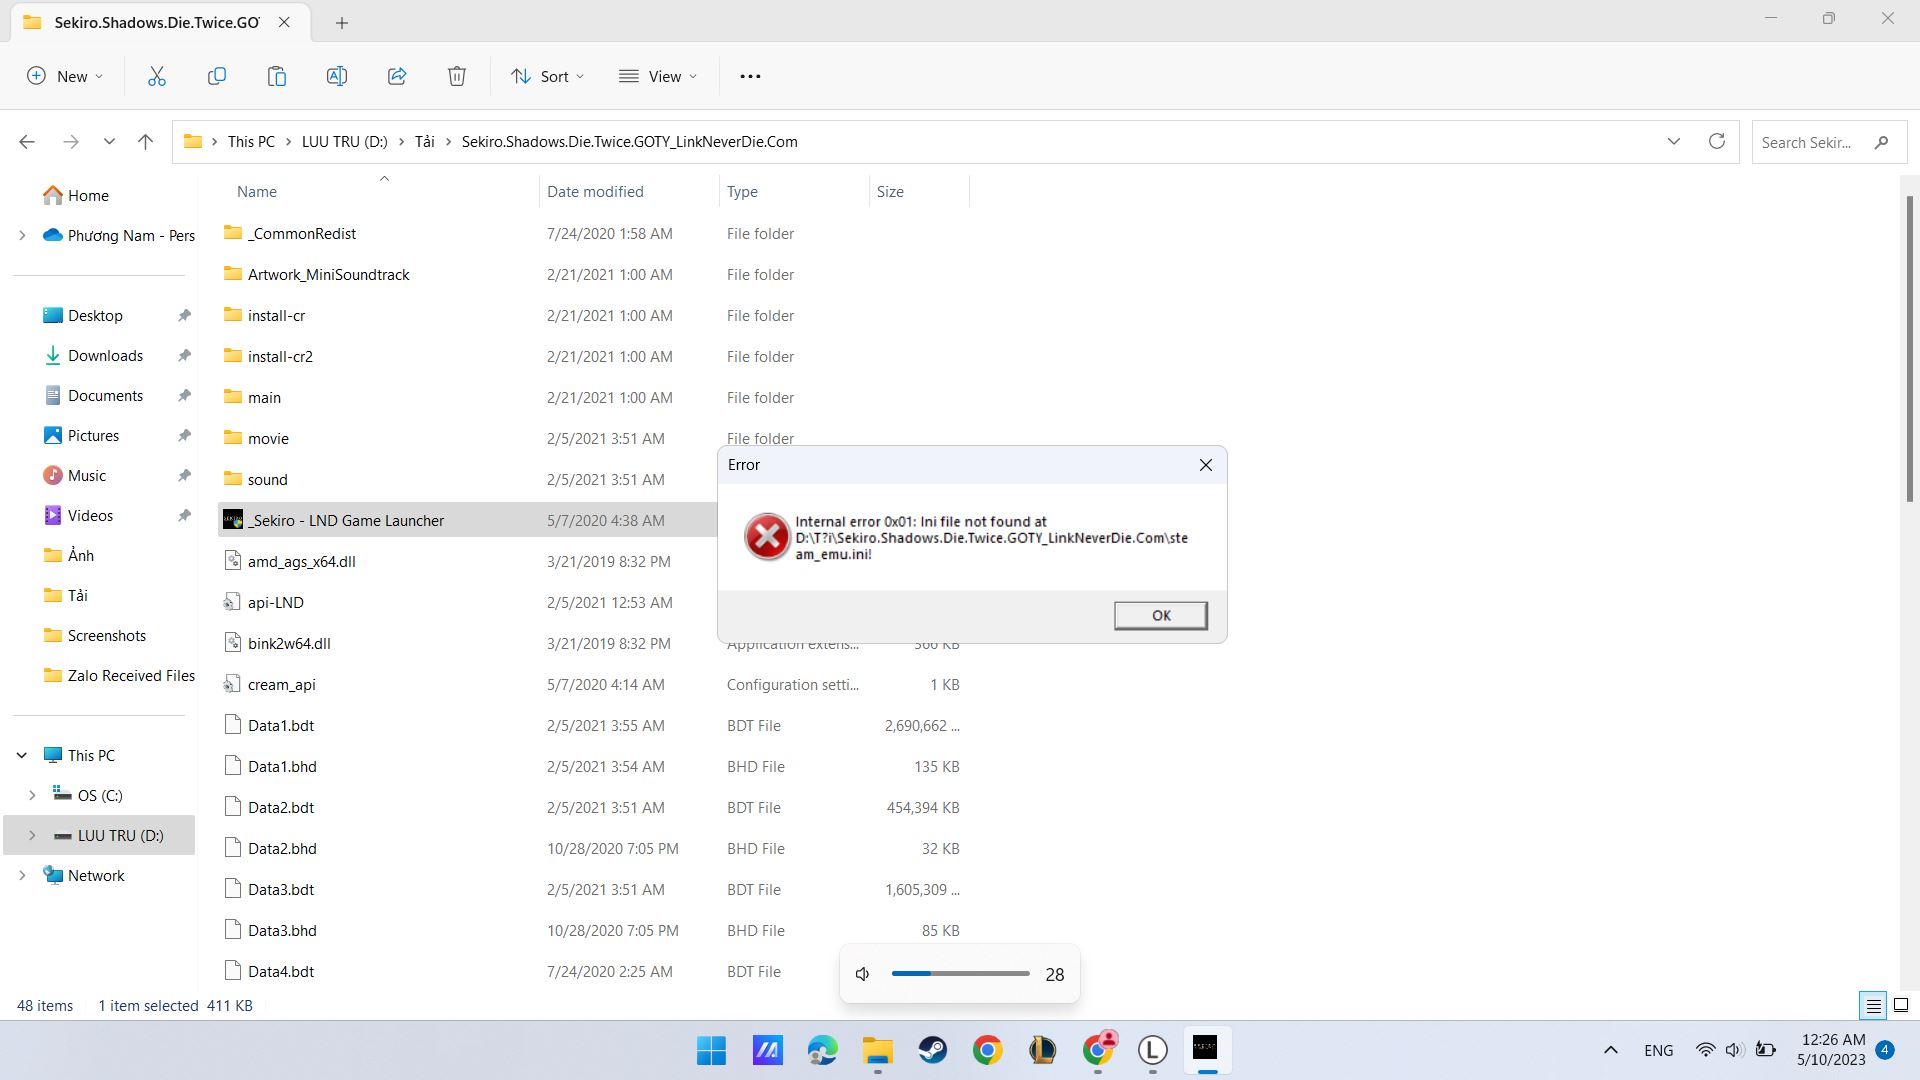The image size is (1920, 1080).
Task: Mute the volume speaker icon
Action: coord(863,974)
